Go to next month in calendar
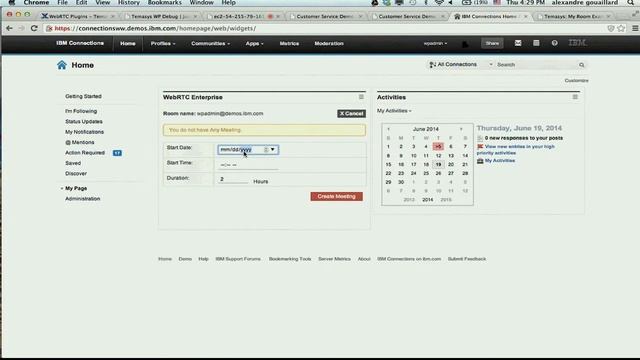 pos(461,129)
